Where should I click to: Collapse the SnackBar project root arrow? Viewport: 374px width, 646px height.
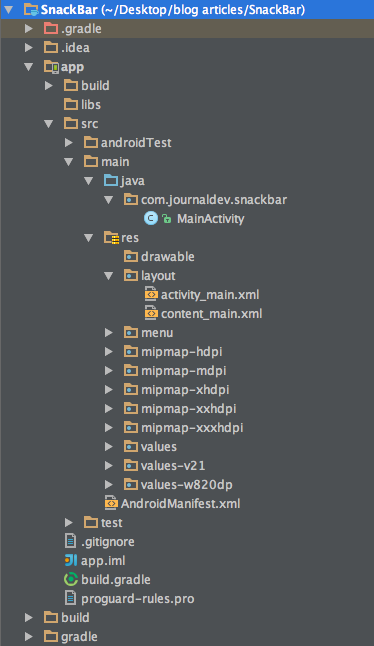tap(9, 9)
